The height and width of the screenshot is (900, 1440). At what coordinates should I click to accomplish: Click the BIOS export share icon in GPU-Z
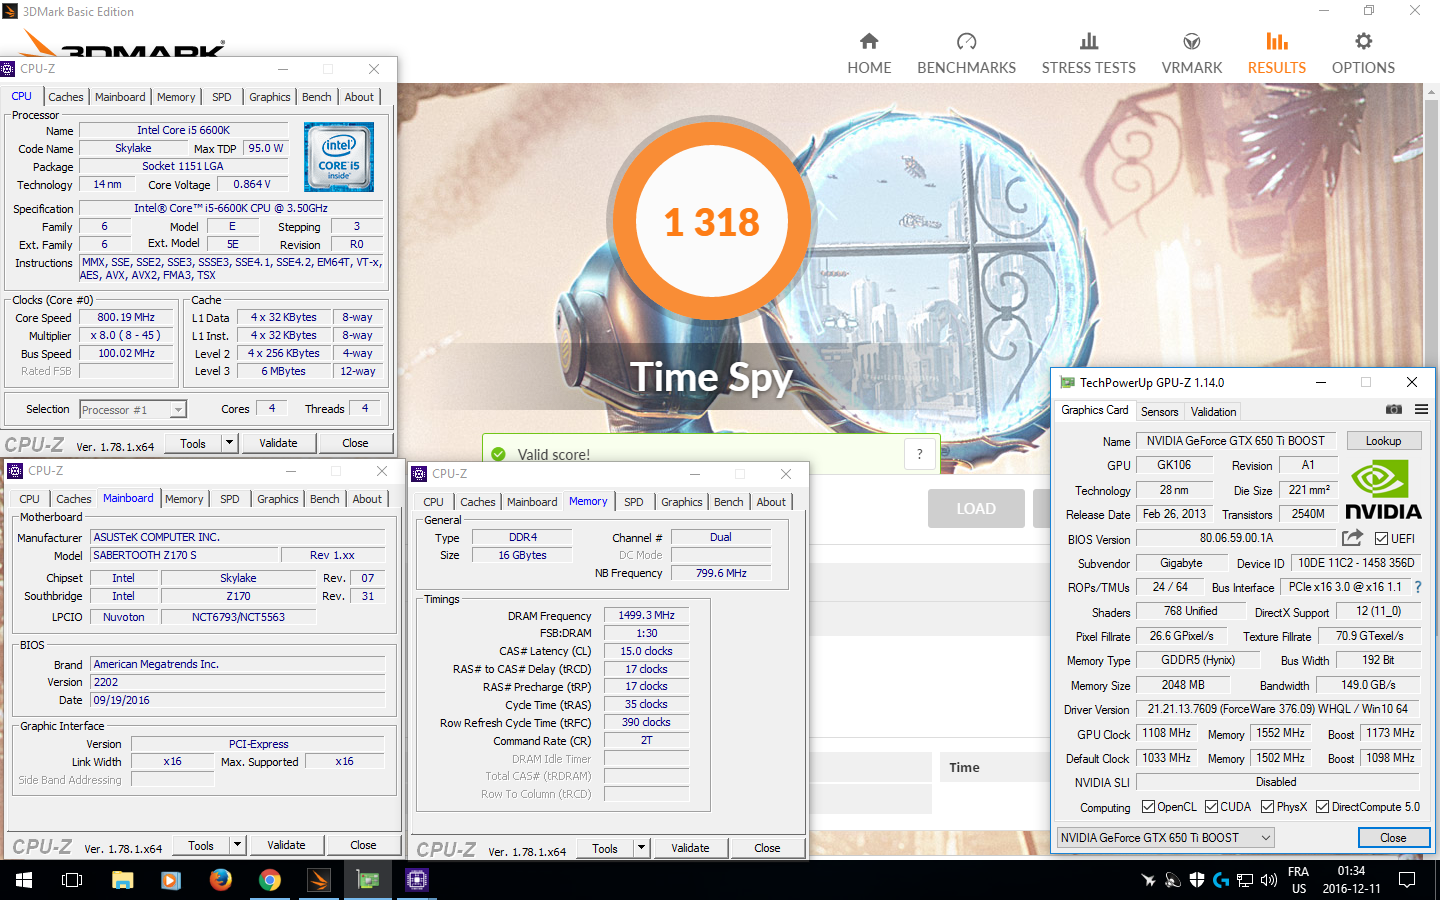(x=1352, y=538)
